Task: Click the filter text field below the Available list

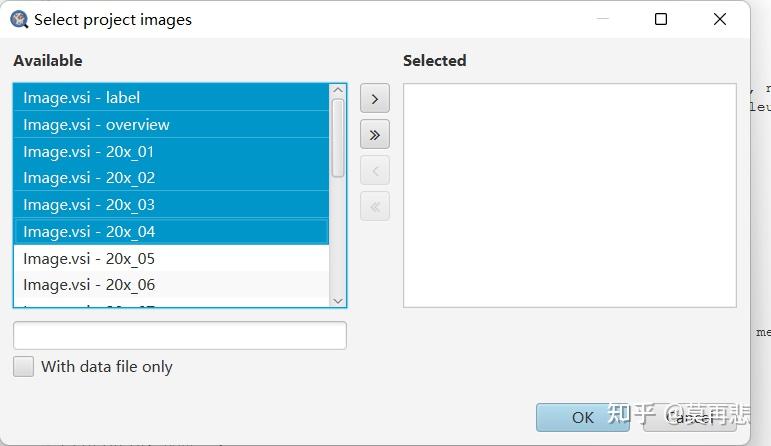Action: [x=180, y=335]
